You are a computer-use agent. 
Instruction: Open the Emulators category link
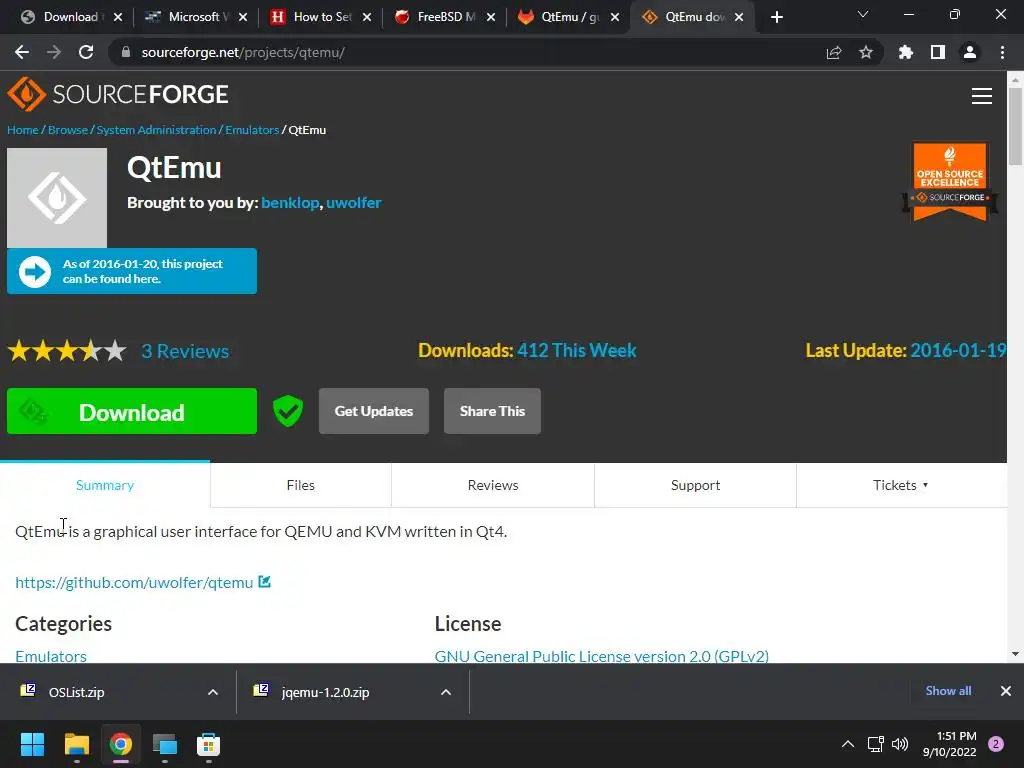pos(51,656)
